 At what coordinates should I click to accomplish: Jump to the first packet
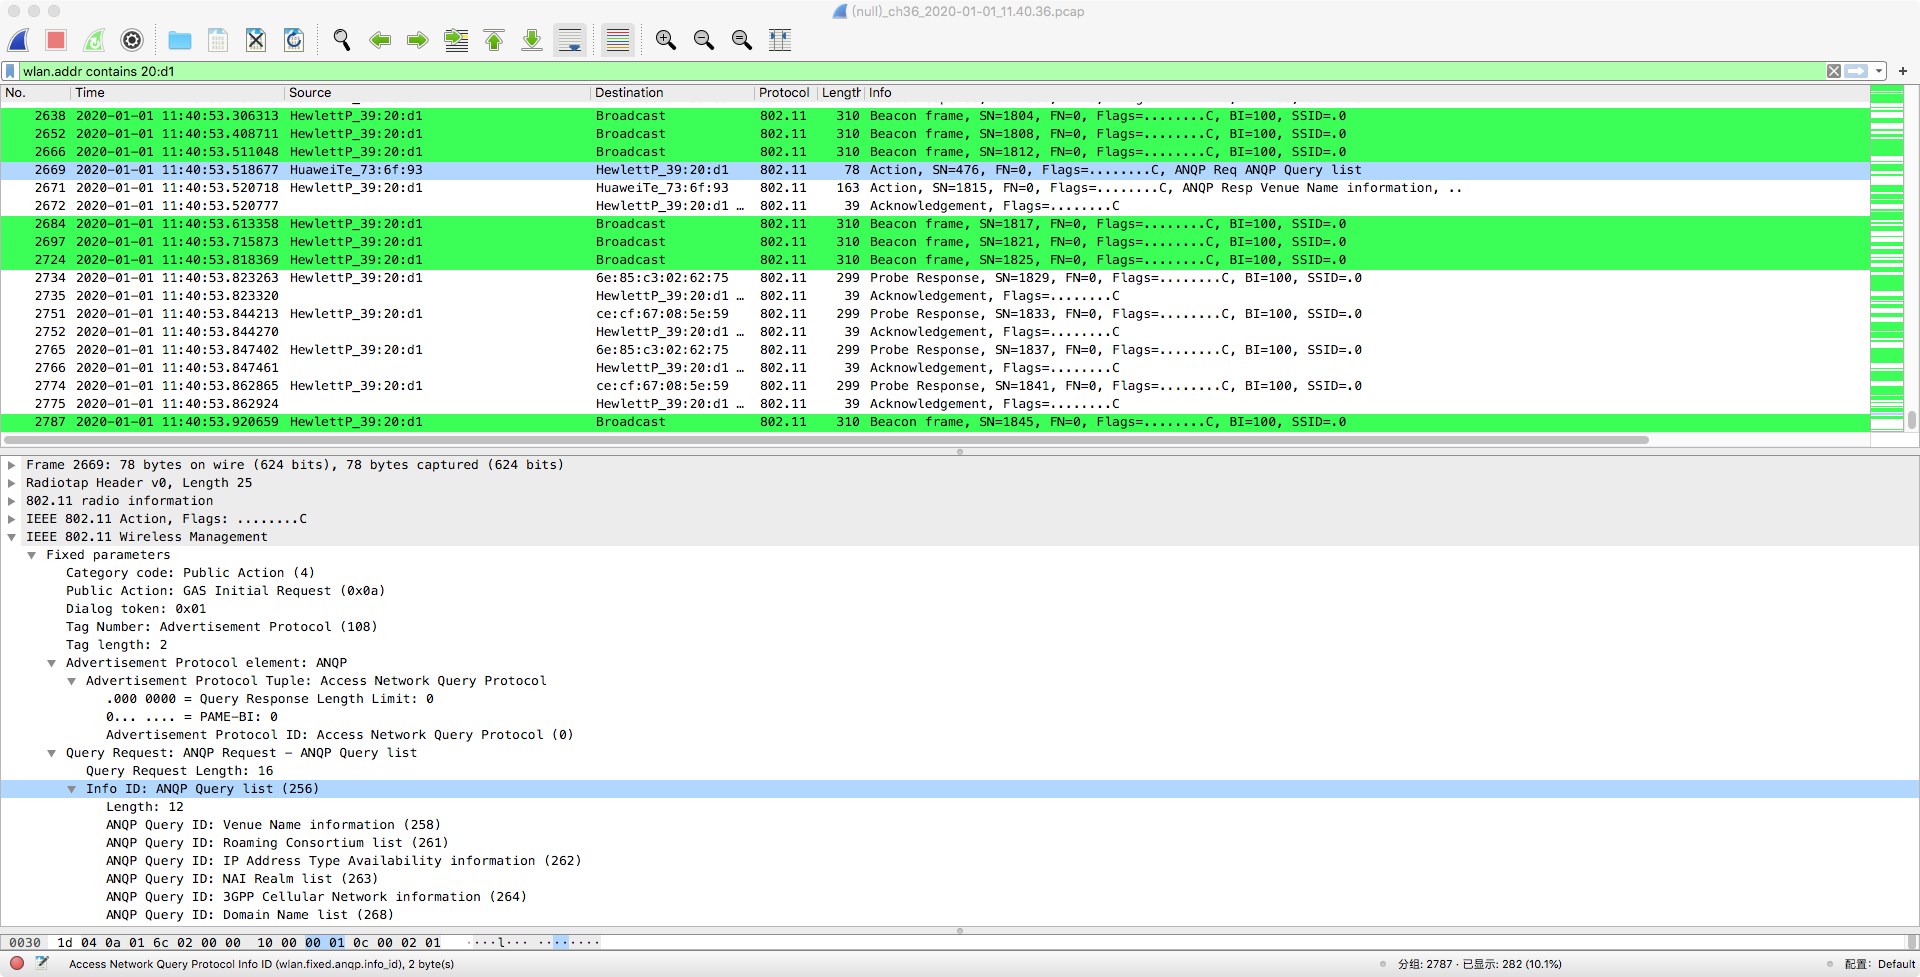click(x=494, y=40)
